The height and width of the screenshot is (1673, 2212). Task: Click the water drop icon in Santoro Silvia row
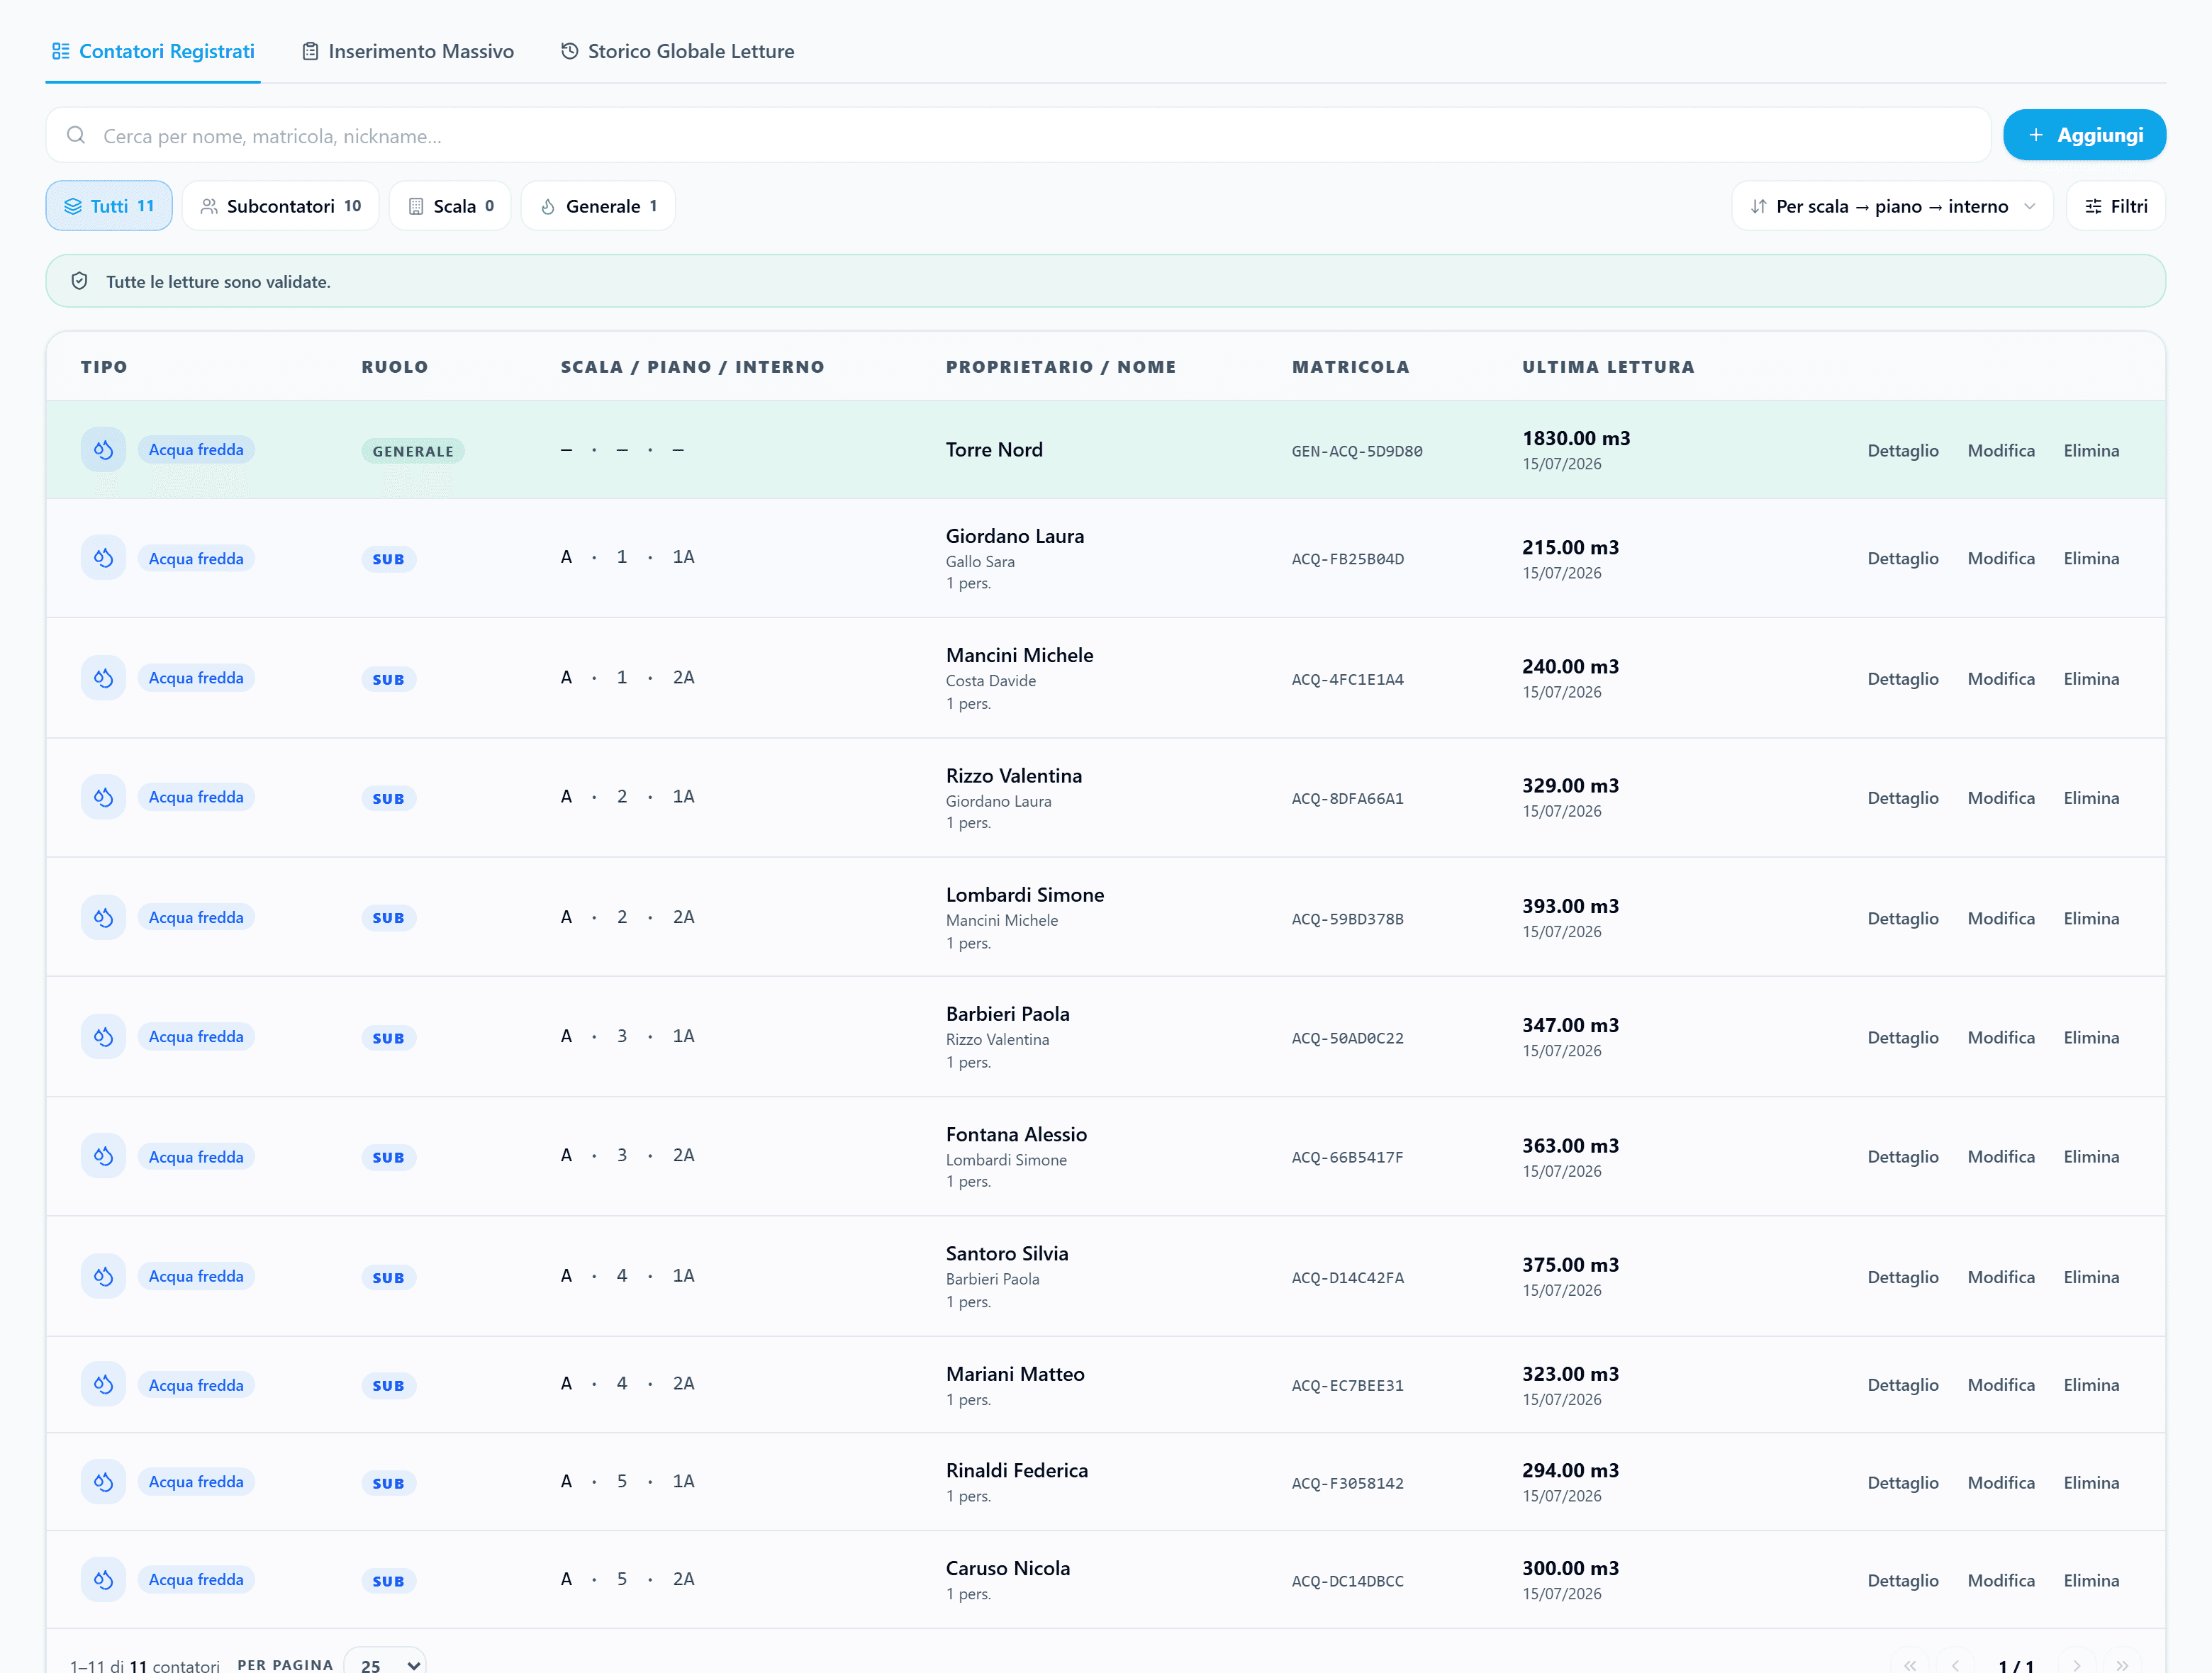[103, 1276]
